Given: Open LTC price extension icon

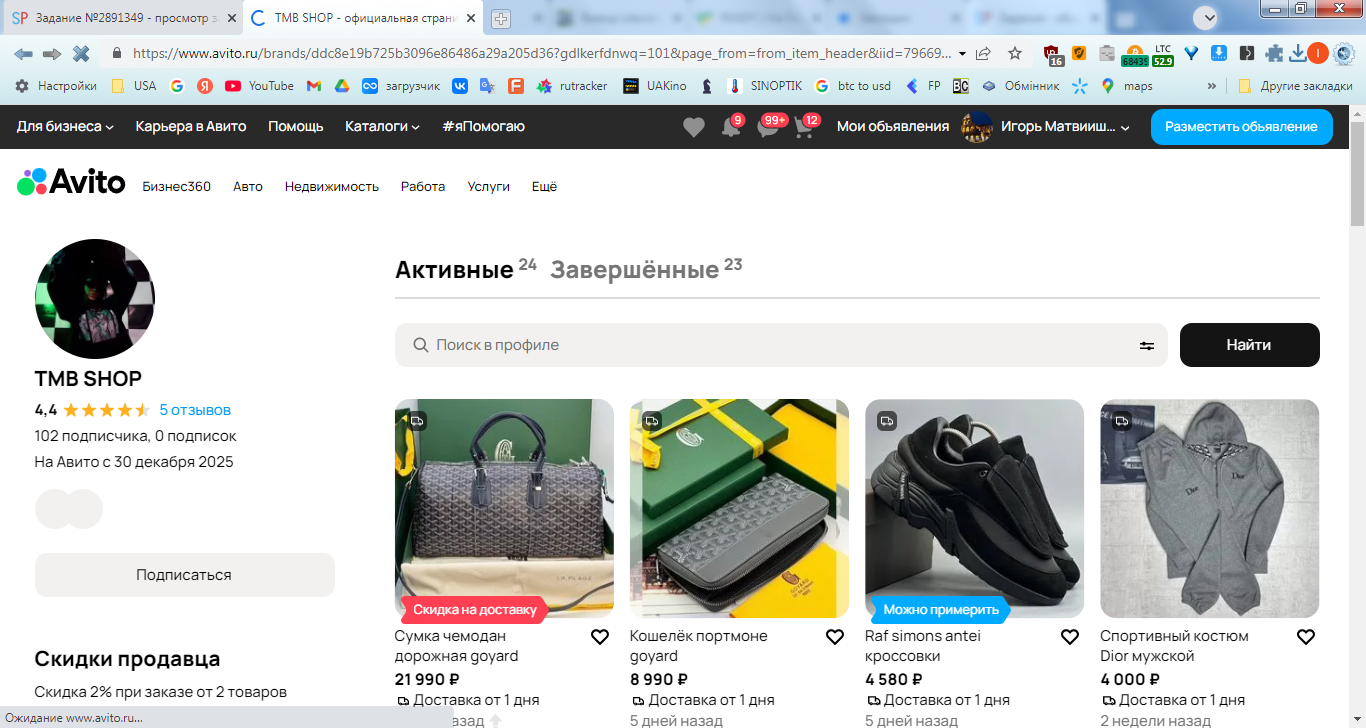Looking at the screenshot, I should (x=1162, y=54).
